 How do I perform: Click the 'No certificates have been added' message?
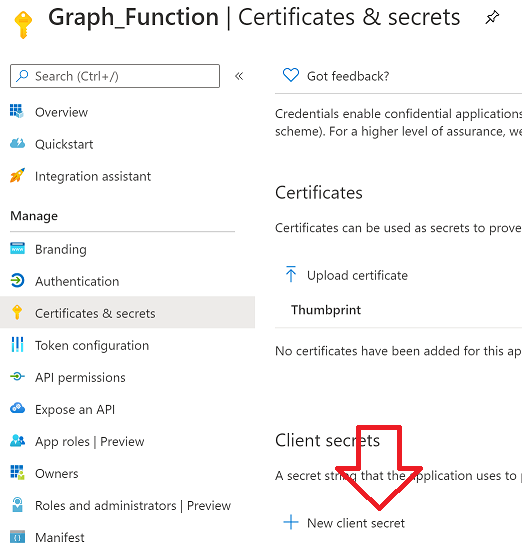click(x=398, y=351)
